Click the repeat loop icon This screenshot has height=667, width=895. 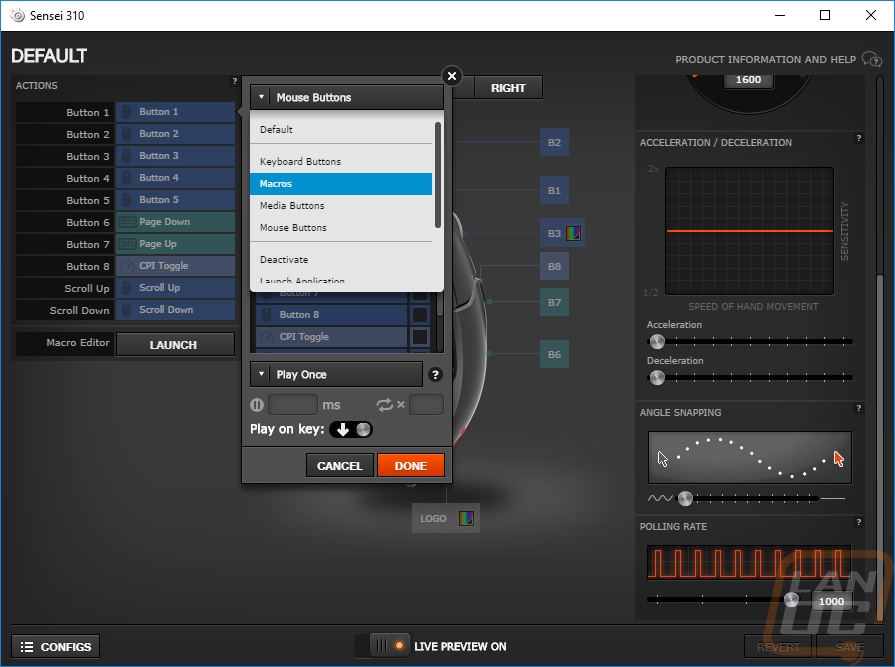coord(385,405)
